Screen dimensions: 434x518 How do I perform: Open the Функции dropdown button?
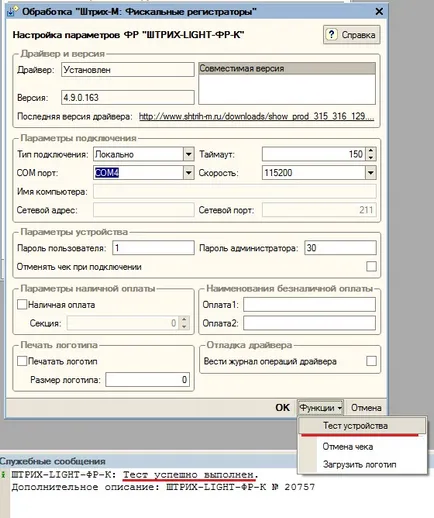pyautogui.click(x=320, y=408)
